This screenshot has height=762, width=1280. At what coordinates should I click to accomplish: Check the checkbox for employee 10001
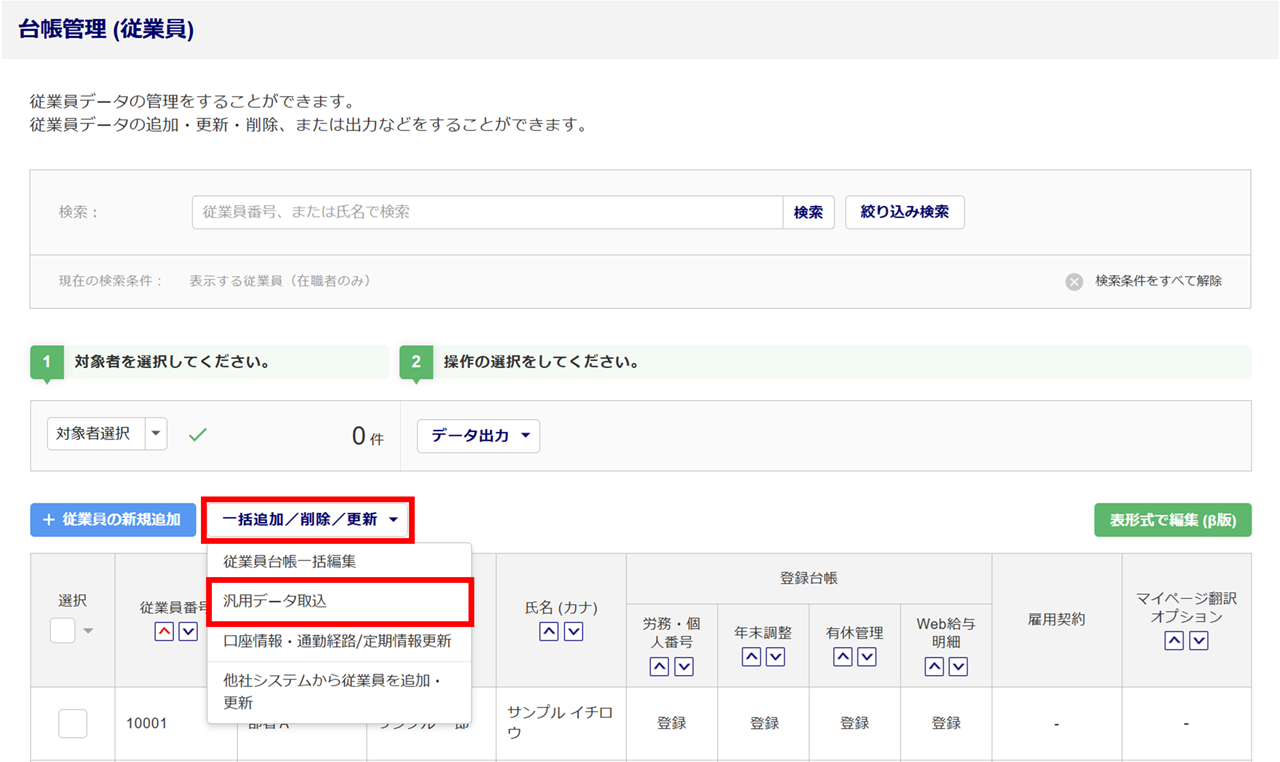(73, 723)
